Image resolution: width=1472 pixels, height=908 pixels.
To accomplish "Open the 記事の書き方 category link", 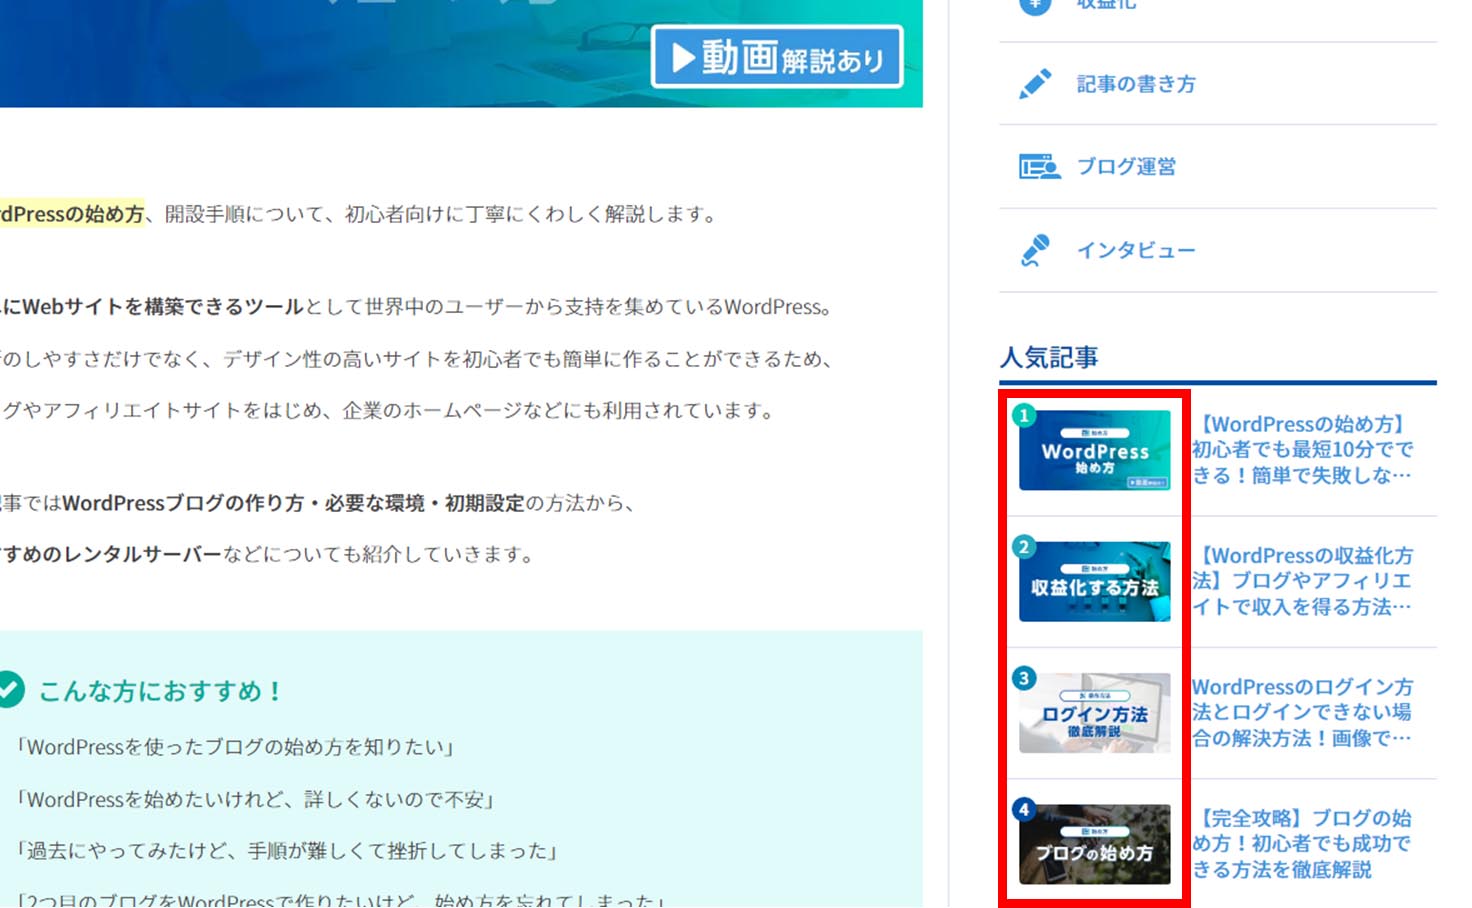I will [x=1136, y=84].
